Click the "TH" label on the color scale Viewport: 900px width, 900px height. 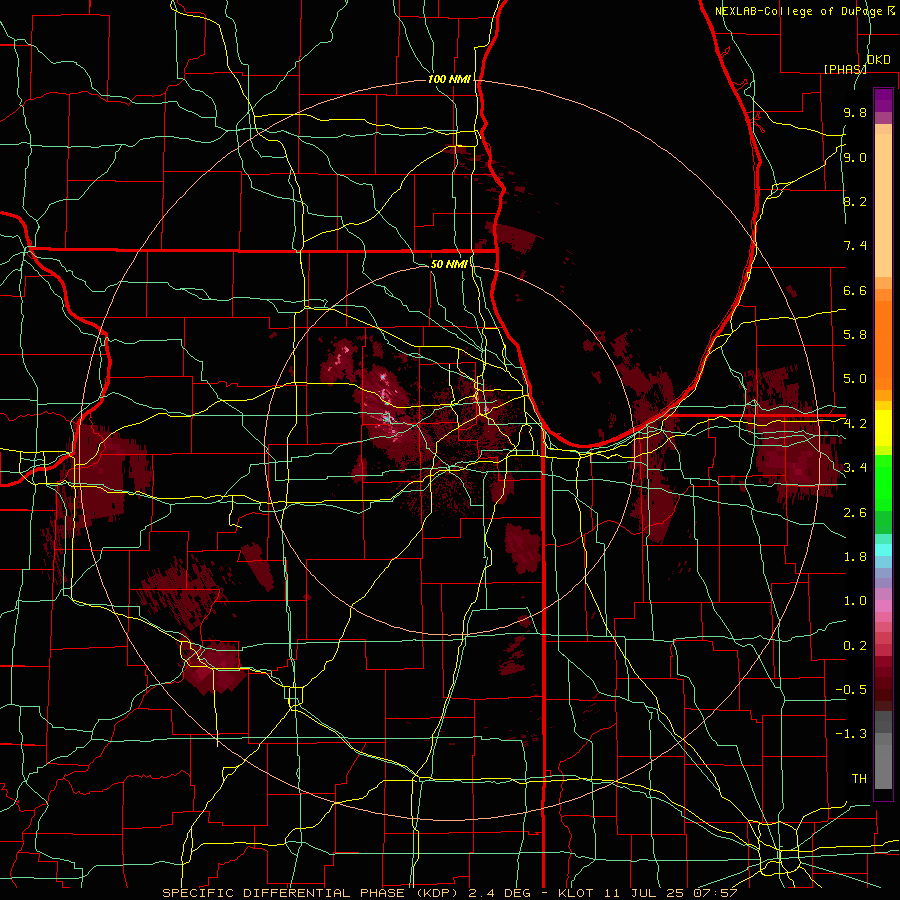[859, 779]
